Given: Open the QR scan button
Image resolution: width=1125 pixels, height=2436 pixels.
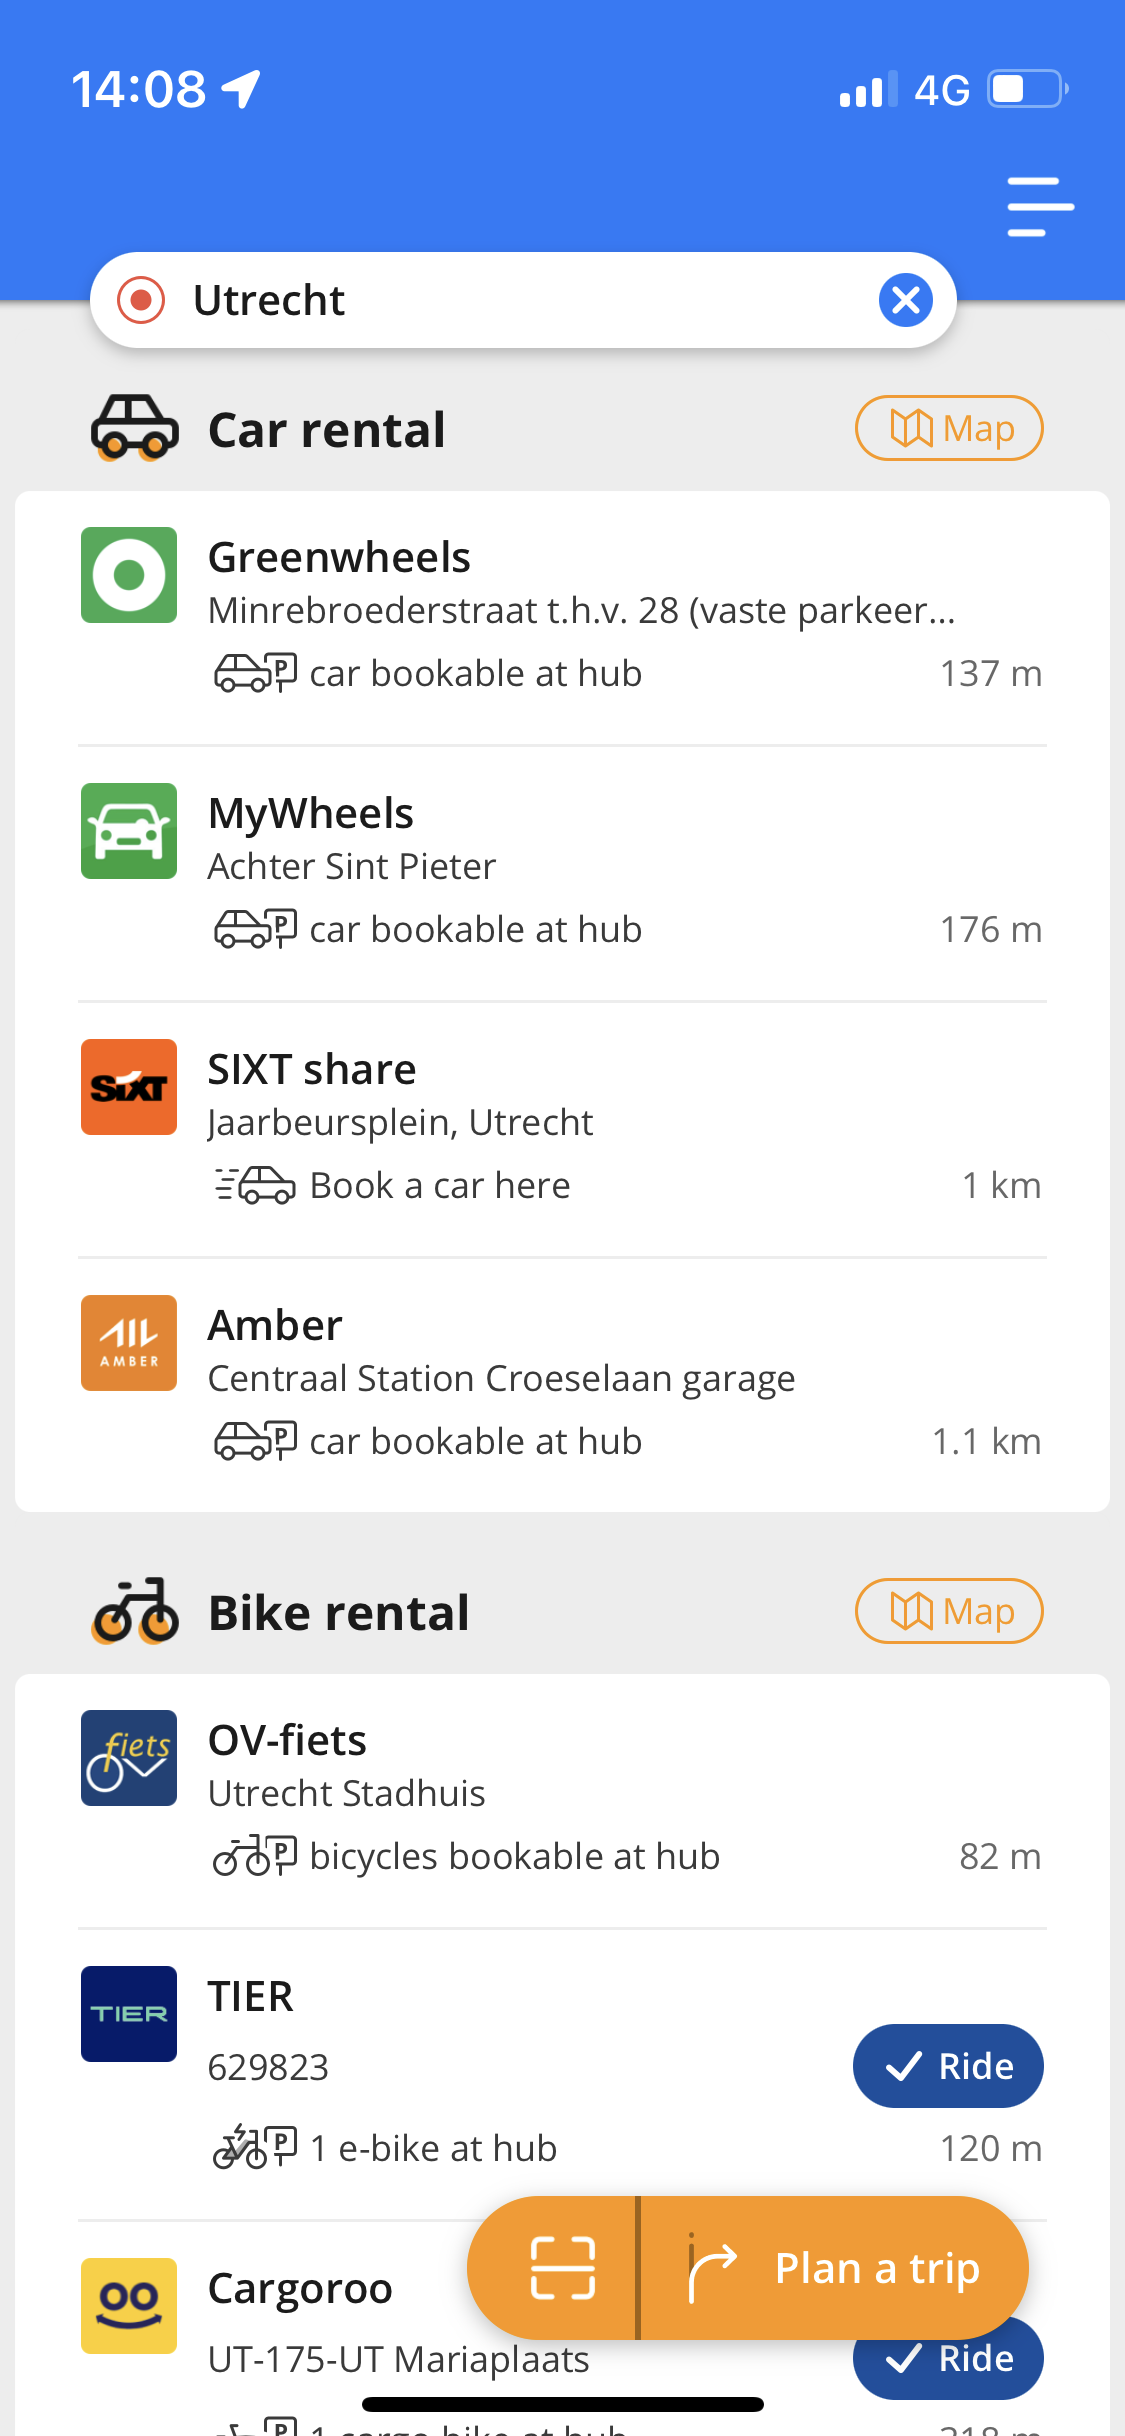Looking at the screenshot, I should 562,2268.
